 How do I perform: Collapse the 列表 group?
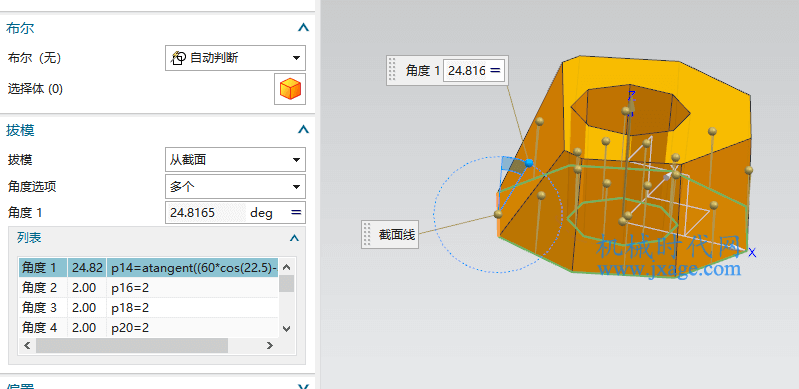tap(294, 238)
